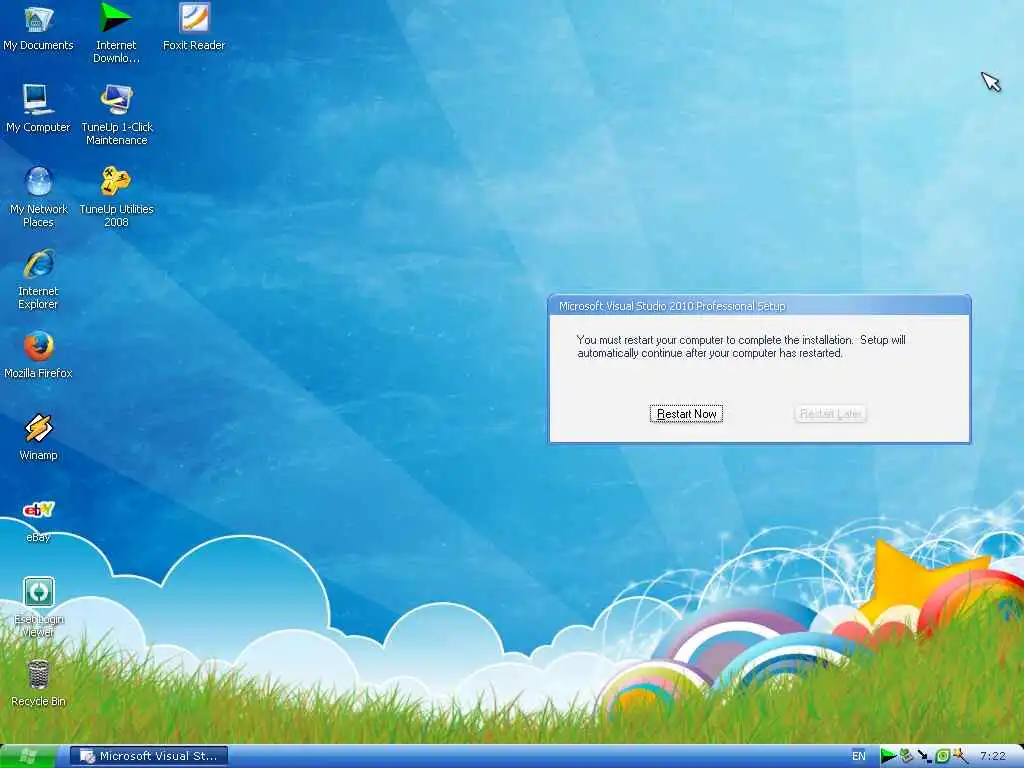Select the TuneUp Utilities 2008 icon

click(x=116, y=197)
